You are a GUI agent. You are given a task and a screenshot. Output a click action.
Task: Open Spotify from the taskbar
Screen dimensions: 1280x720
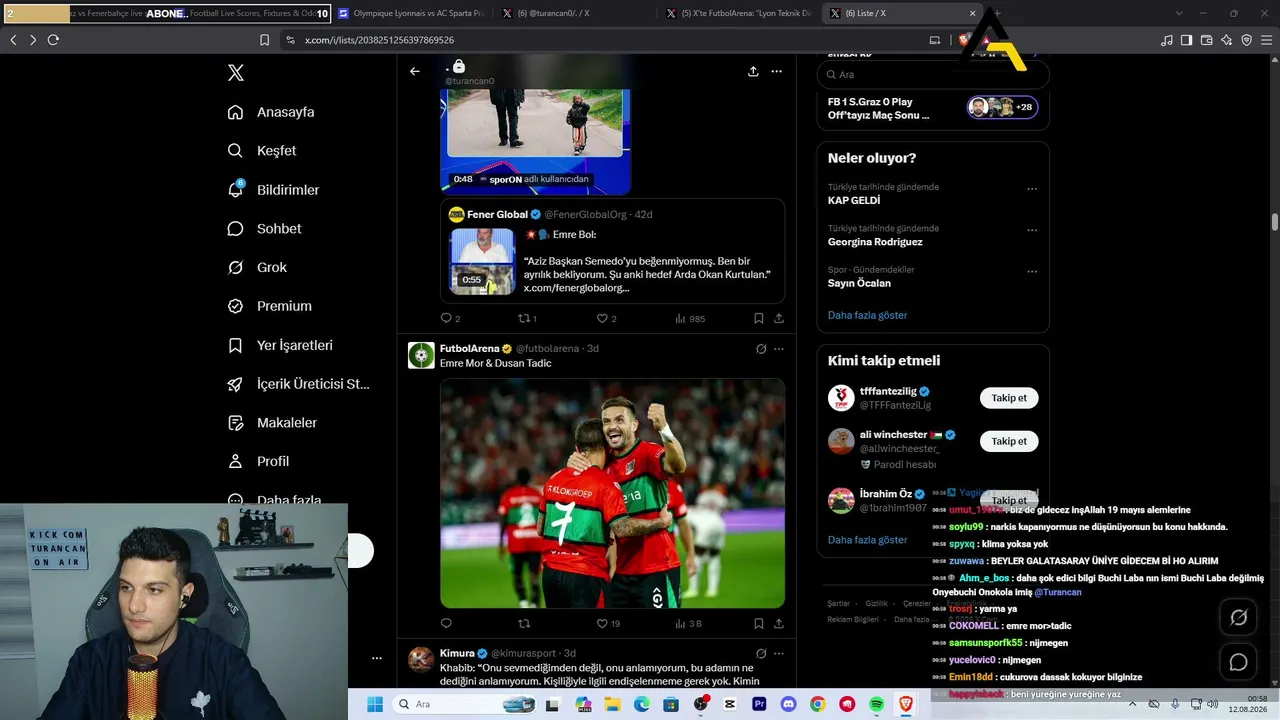point(877,704)
